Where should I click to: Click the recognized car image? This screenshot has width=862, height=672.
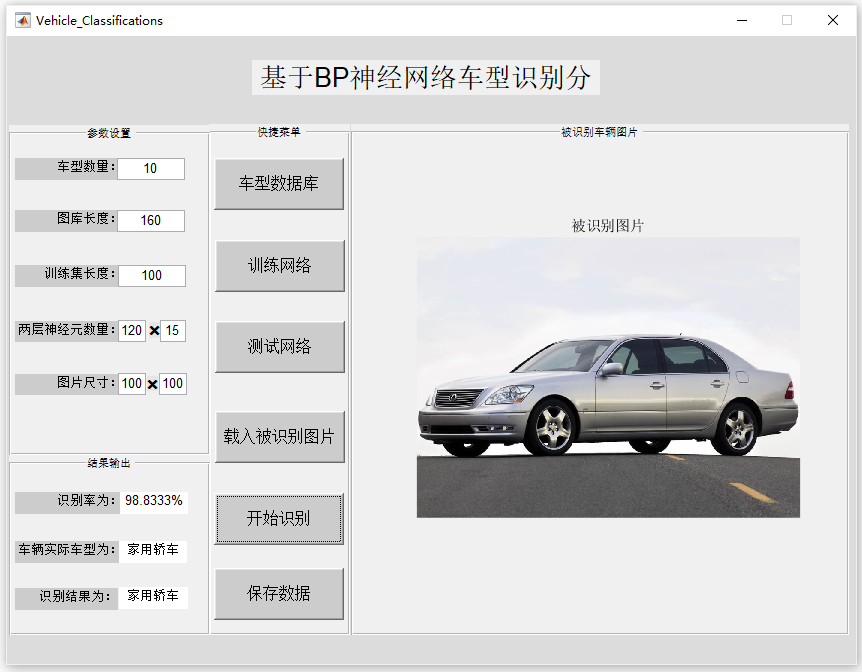click(608, 377)
